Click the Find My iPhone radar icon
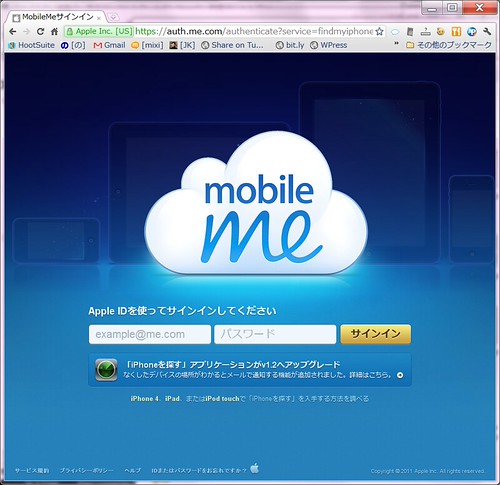Screen dimensions: 500x485 click(106, 370)
